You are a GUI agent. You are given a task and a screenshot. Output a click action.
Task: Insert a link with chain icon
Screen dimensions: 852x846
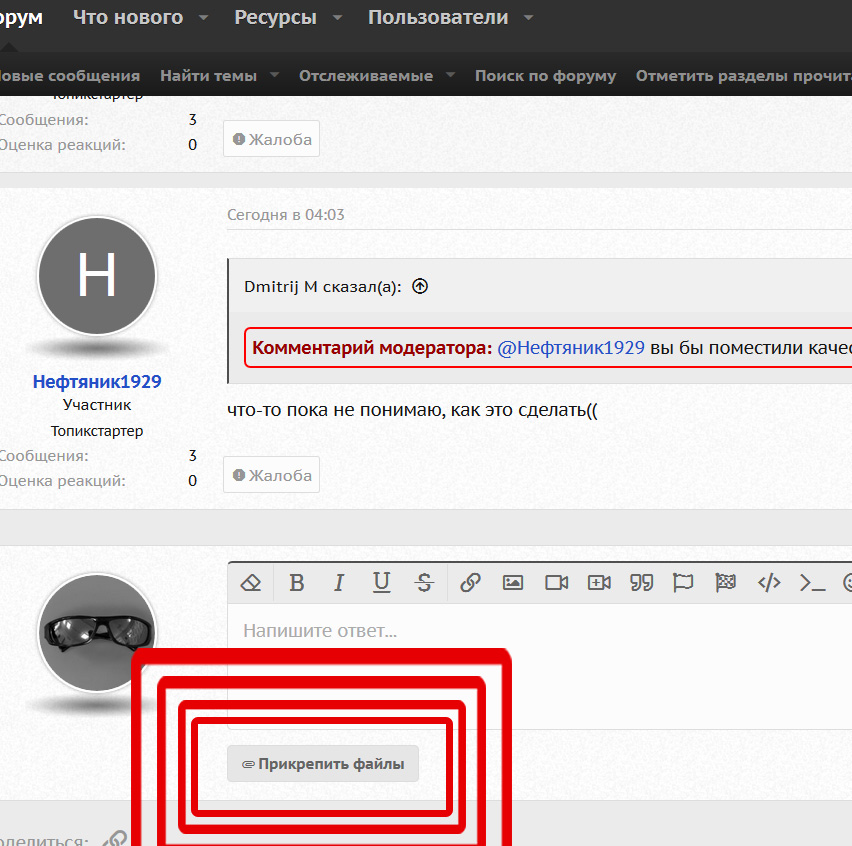tap(470, 583)
